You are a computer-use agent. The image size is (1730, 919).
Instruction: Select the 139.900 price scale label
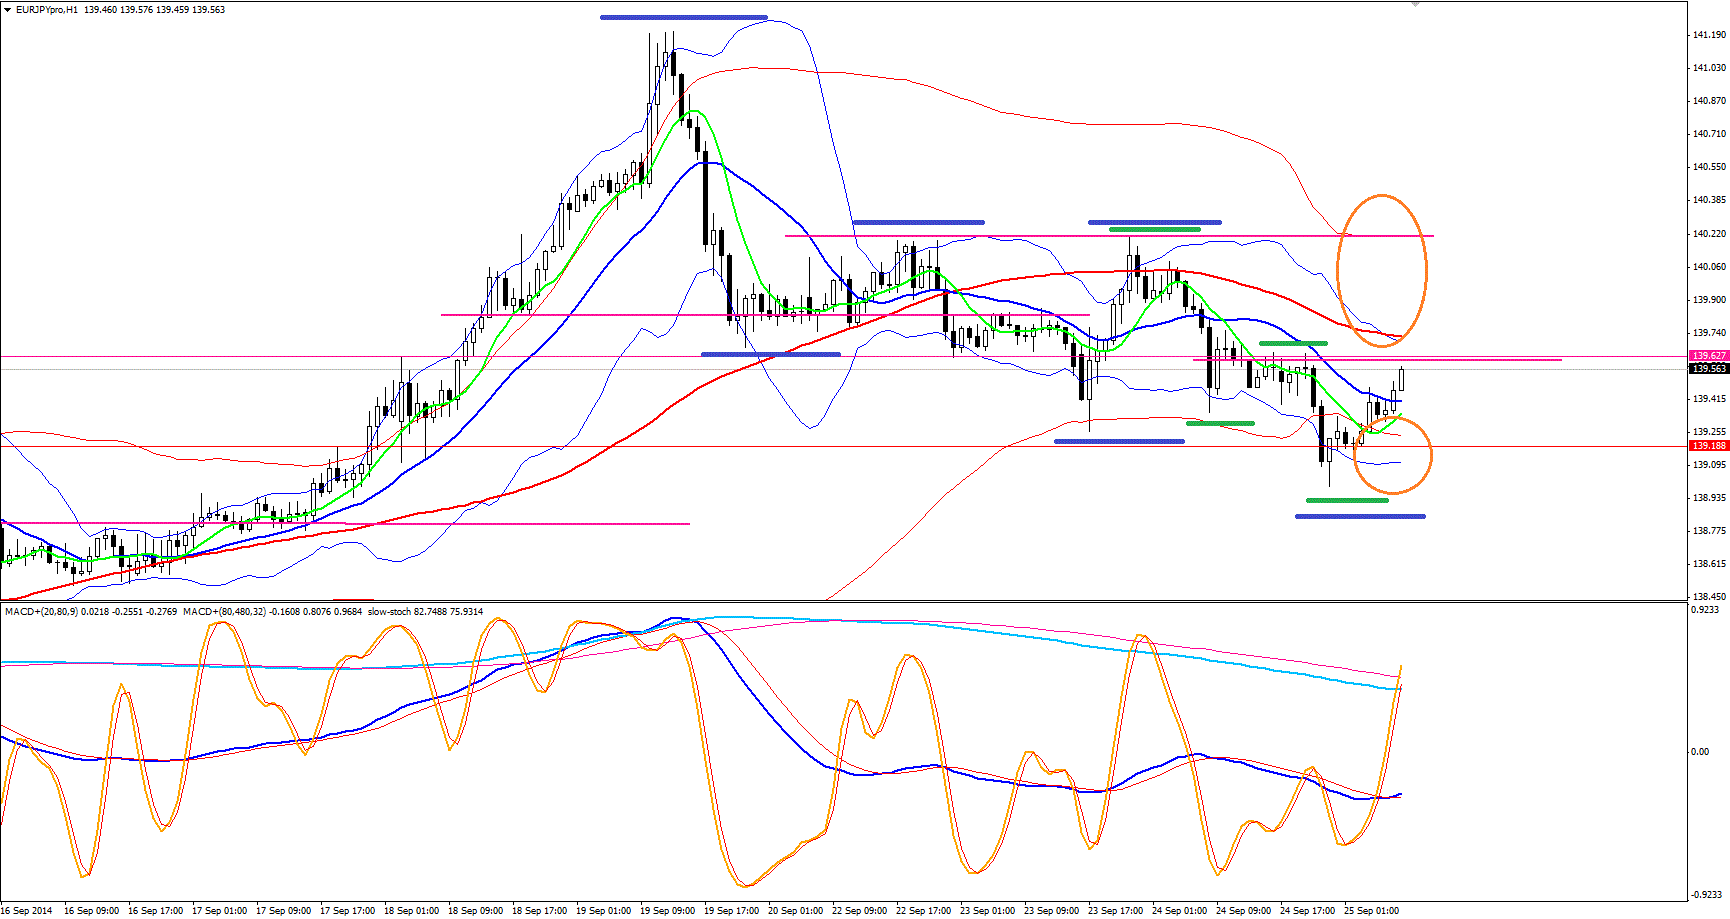(1709, 300)
